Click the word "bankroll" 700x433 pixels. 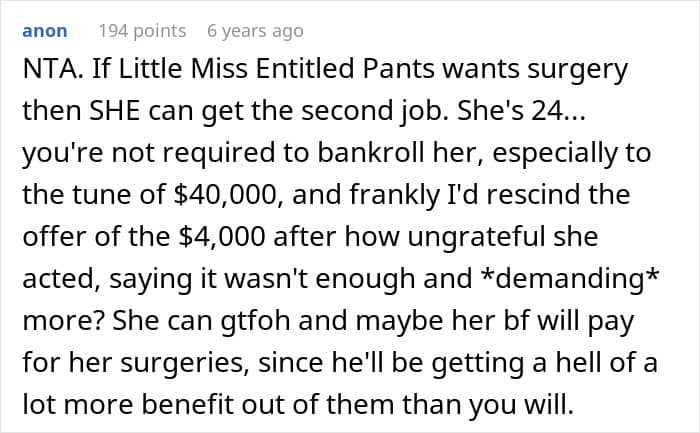click(x=344, y=153)
